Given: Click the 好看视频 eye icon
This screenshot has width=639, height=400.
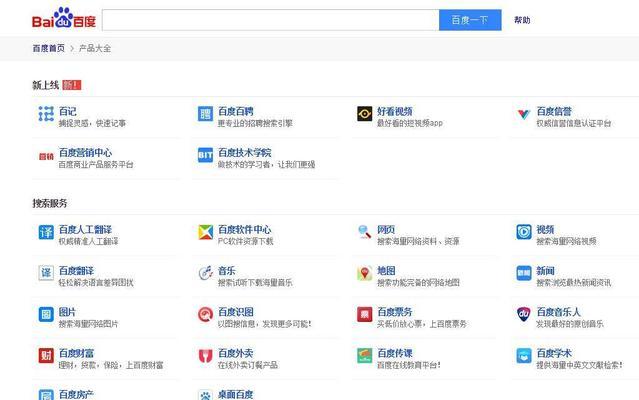Looking at the screenshot, I should click(x=364, y=114).
